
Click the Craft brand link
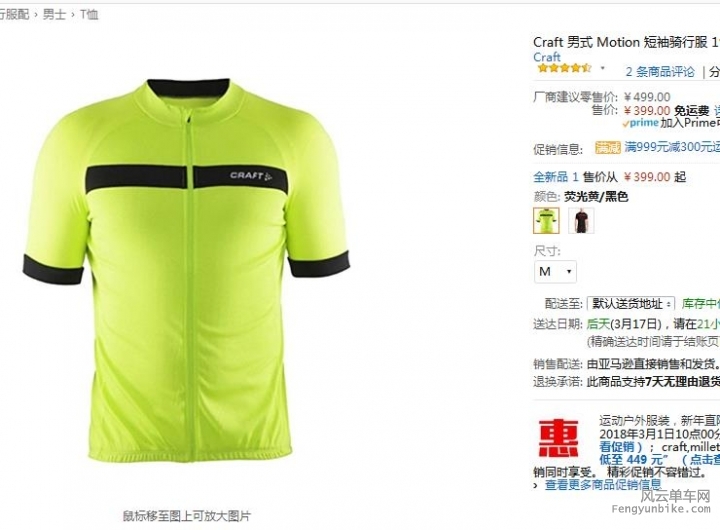[546, 57]
